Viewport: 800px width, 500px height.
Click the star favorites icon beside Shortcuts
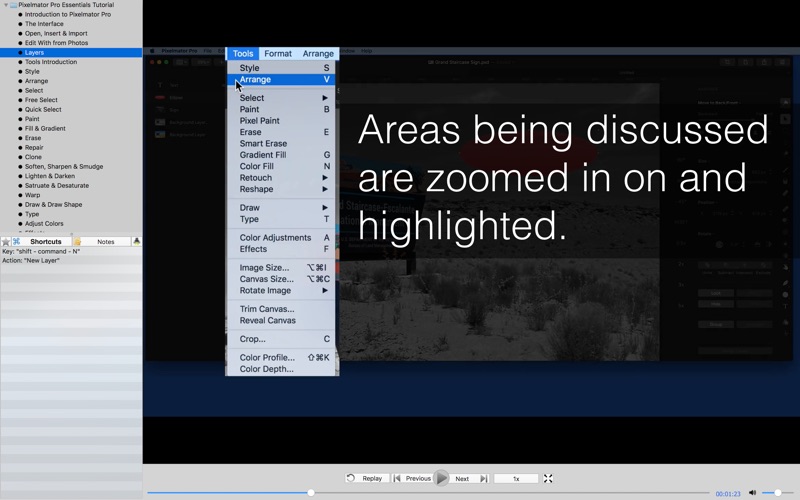pyautogui.click(x=6, y=242)
